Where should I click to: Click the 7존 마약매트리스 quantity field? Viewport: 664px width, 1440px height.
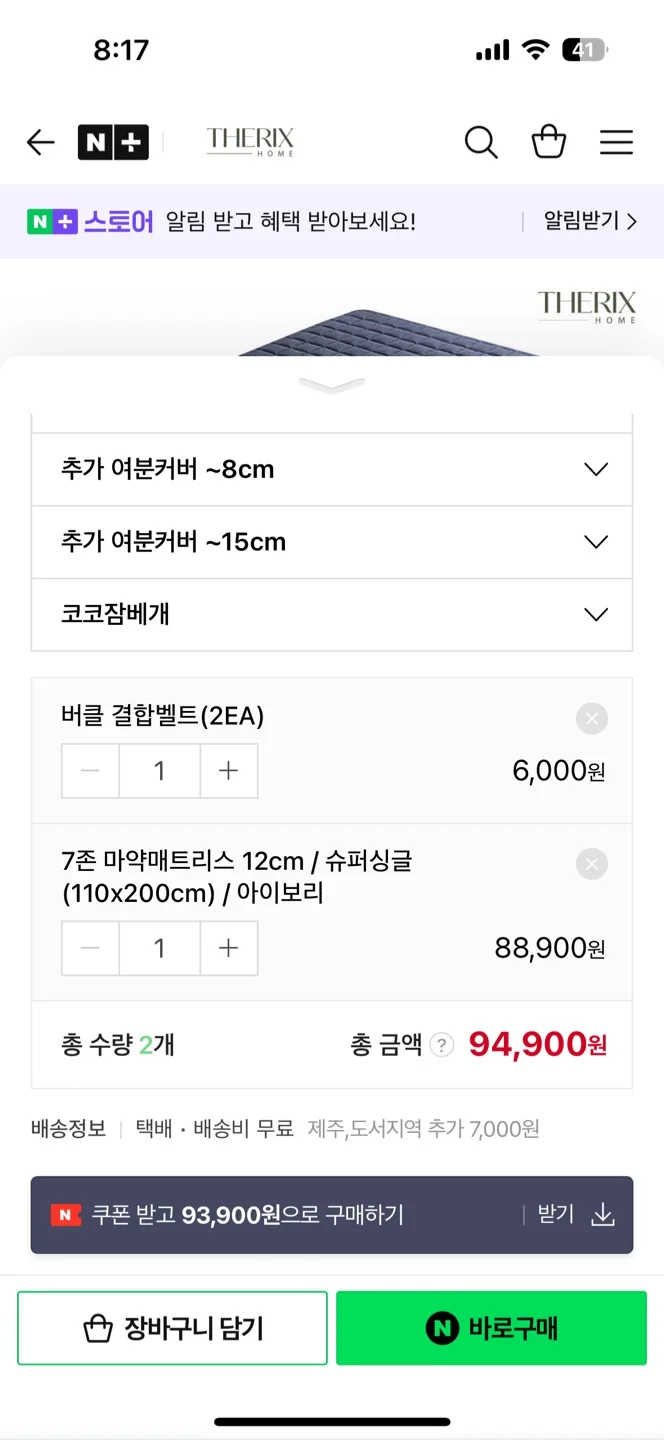160,948
